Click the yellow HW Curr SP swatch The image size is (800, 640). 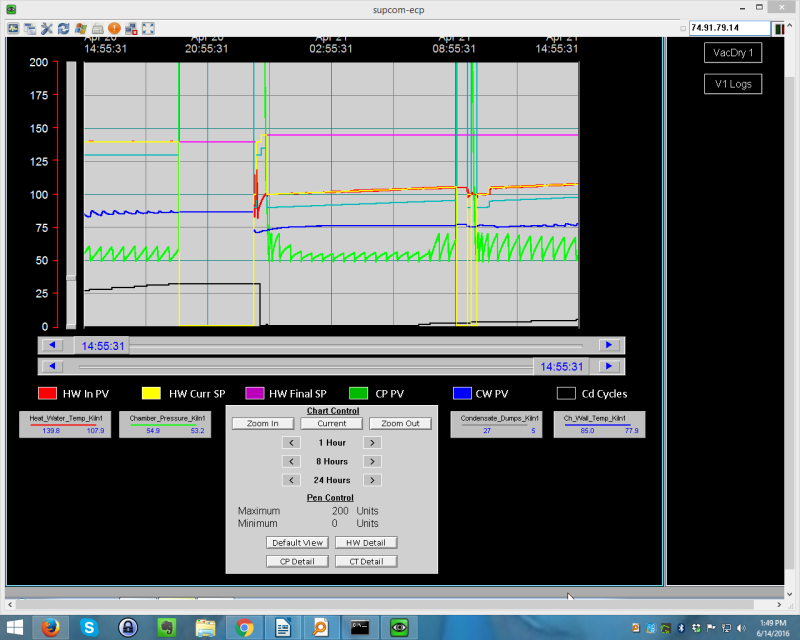151,393
